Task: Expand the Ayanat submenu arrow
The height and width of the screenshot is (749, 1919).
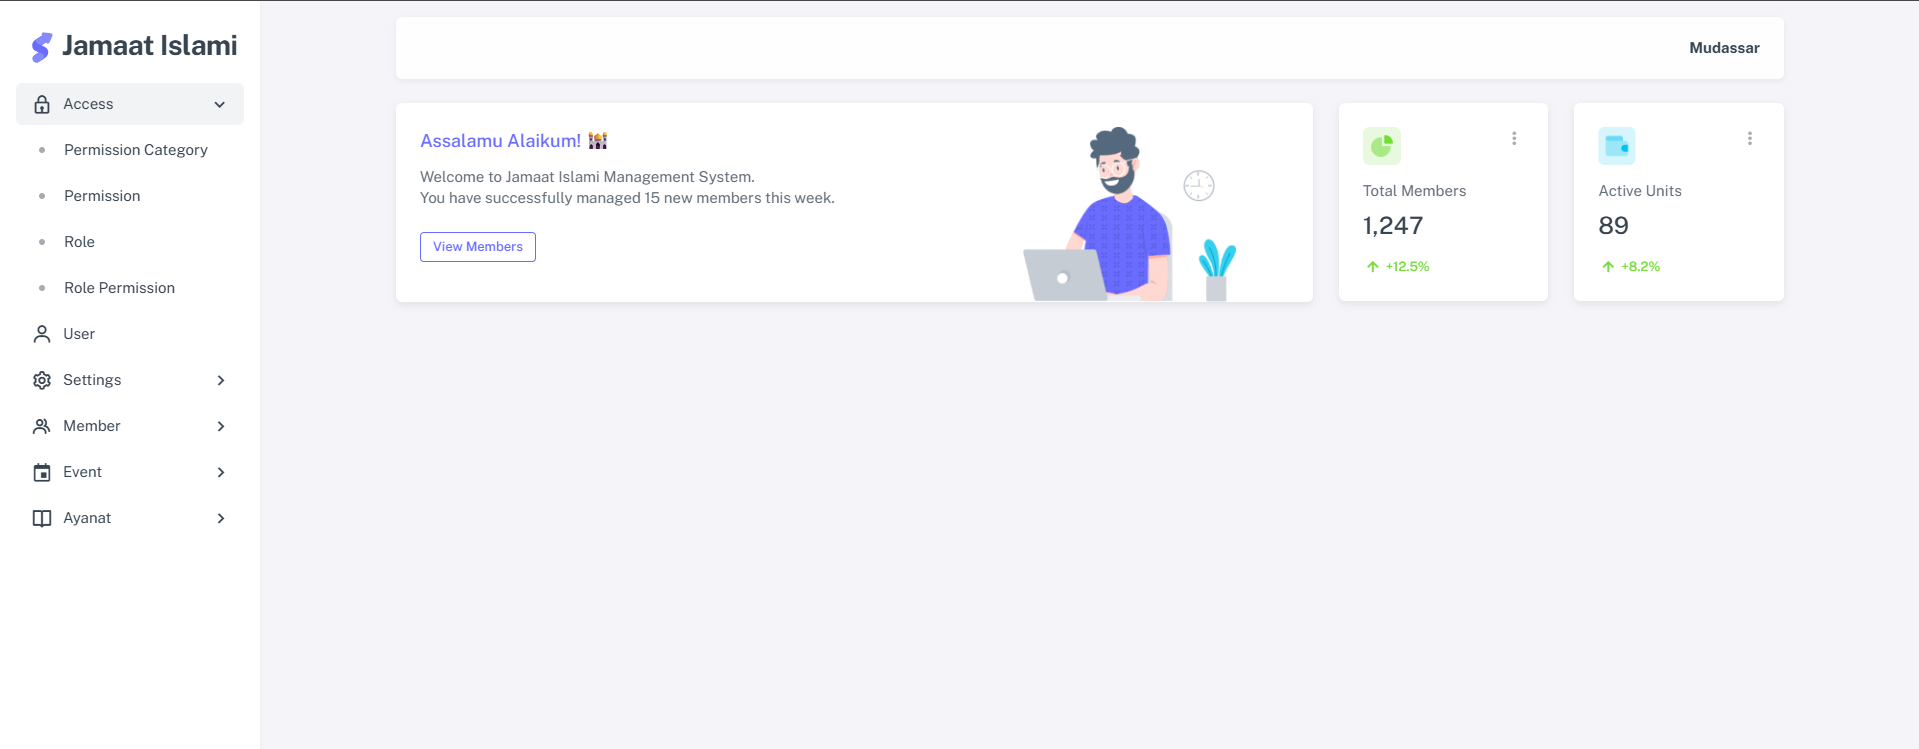Action: click(221, 518)
